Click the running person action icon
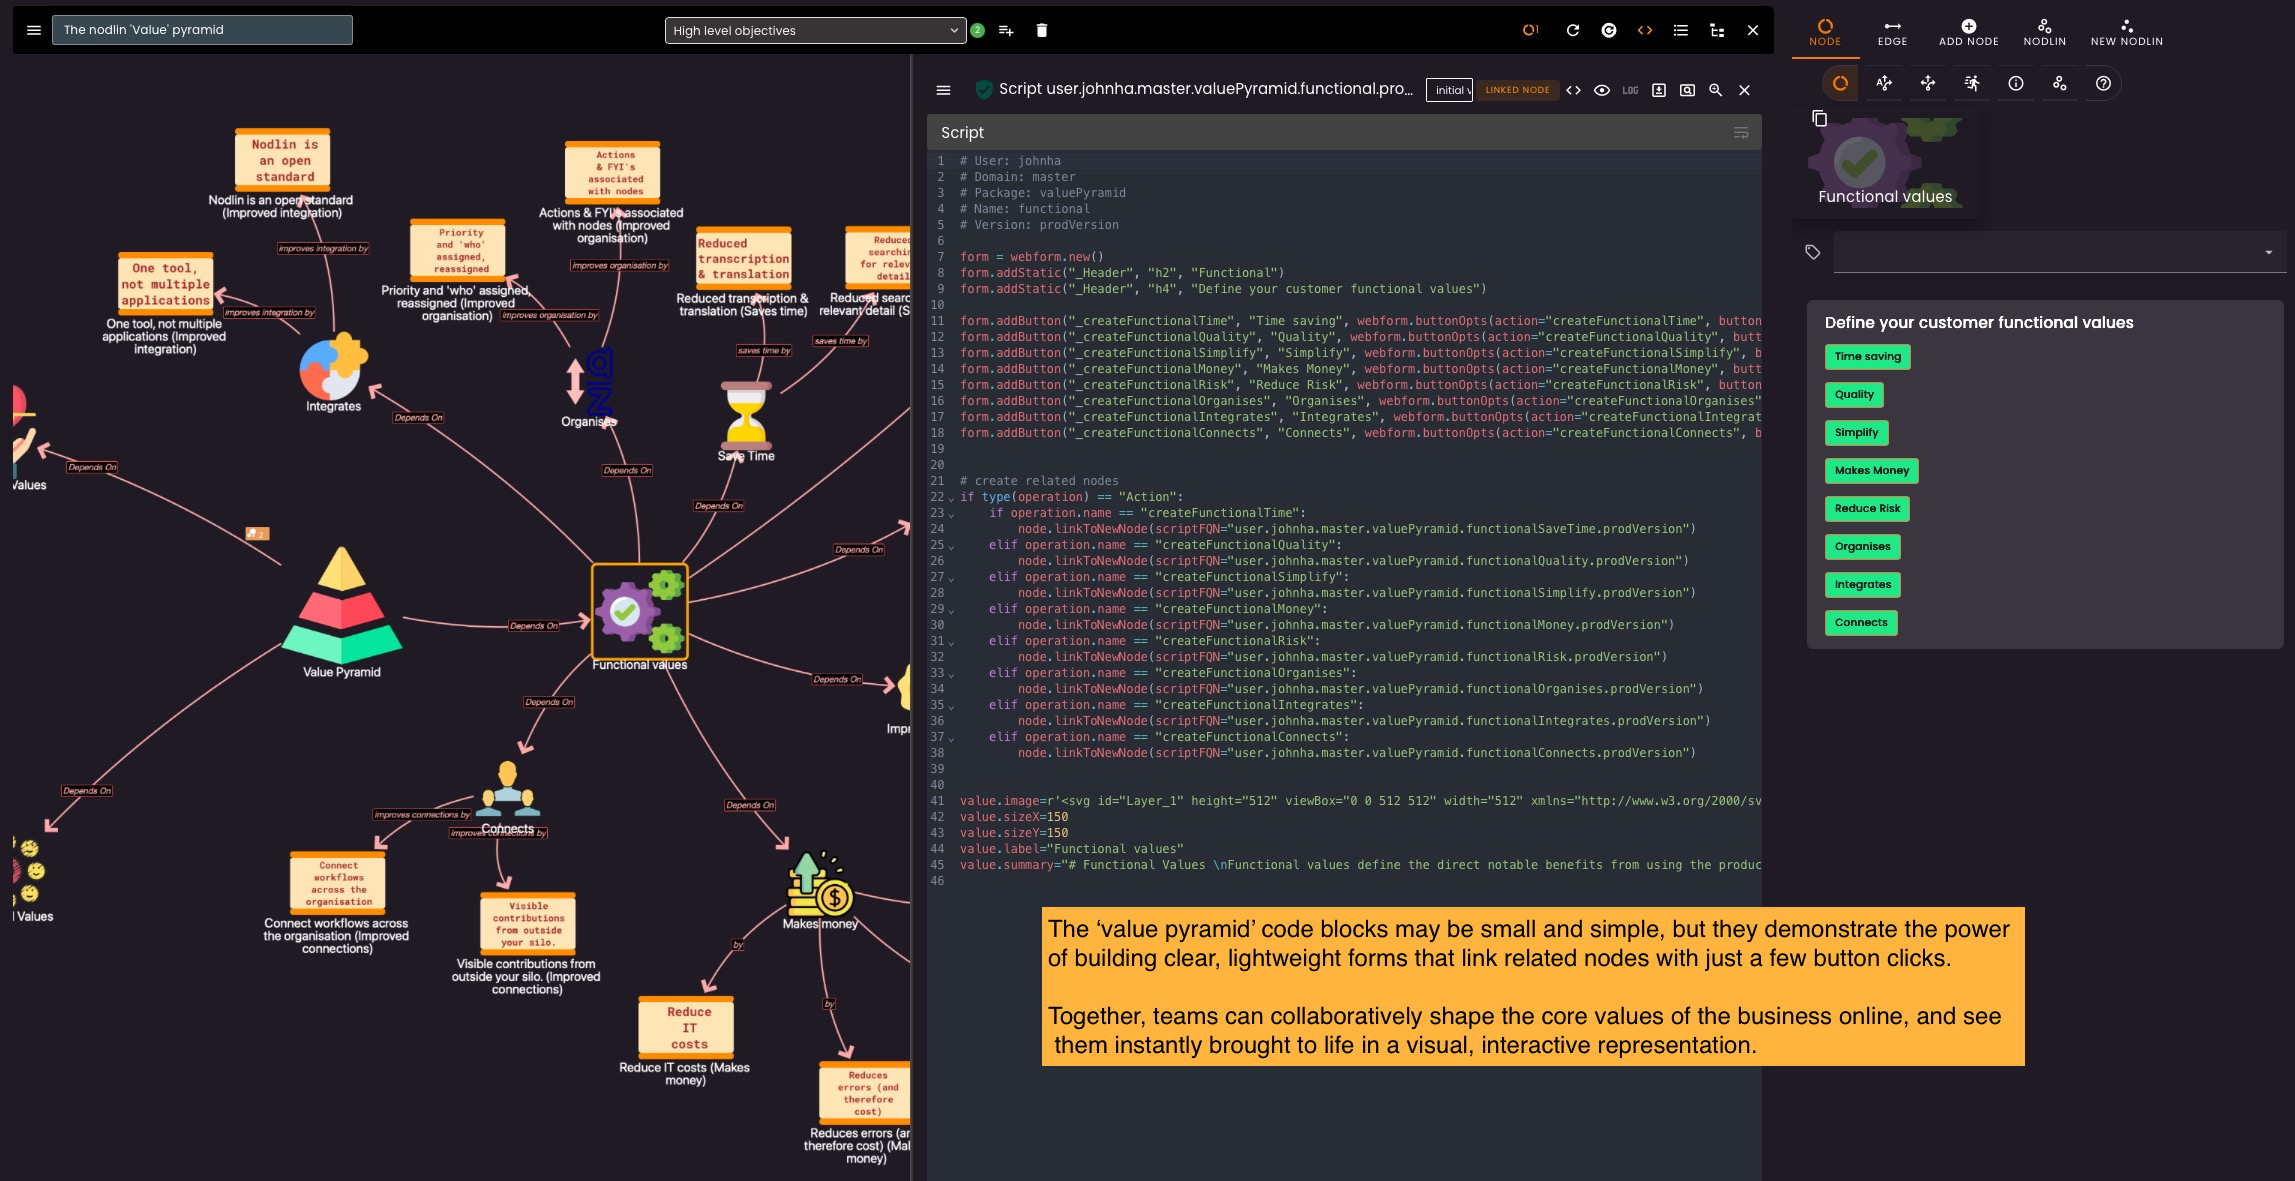This screenshot has width=2295, height=1181. (1971, 84)
